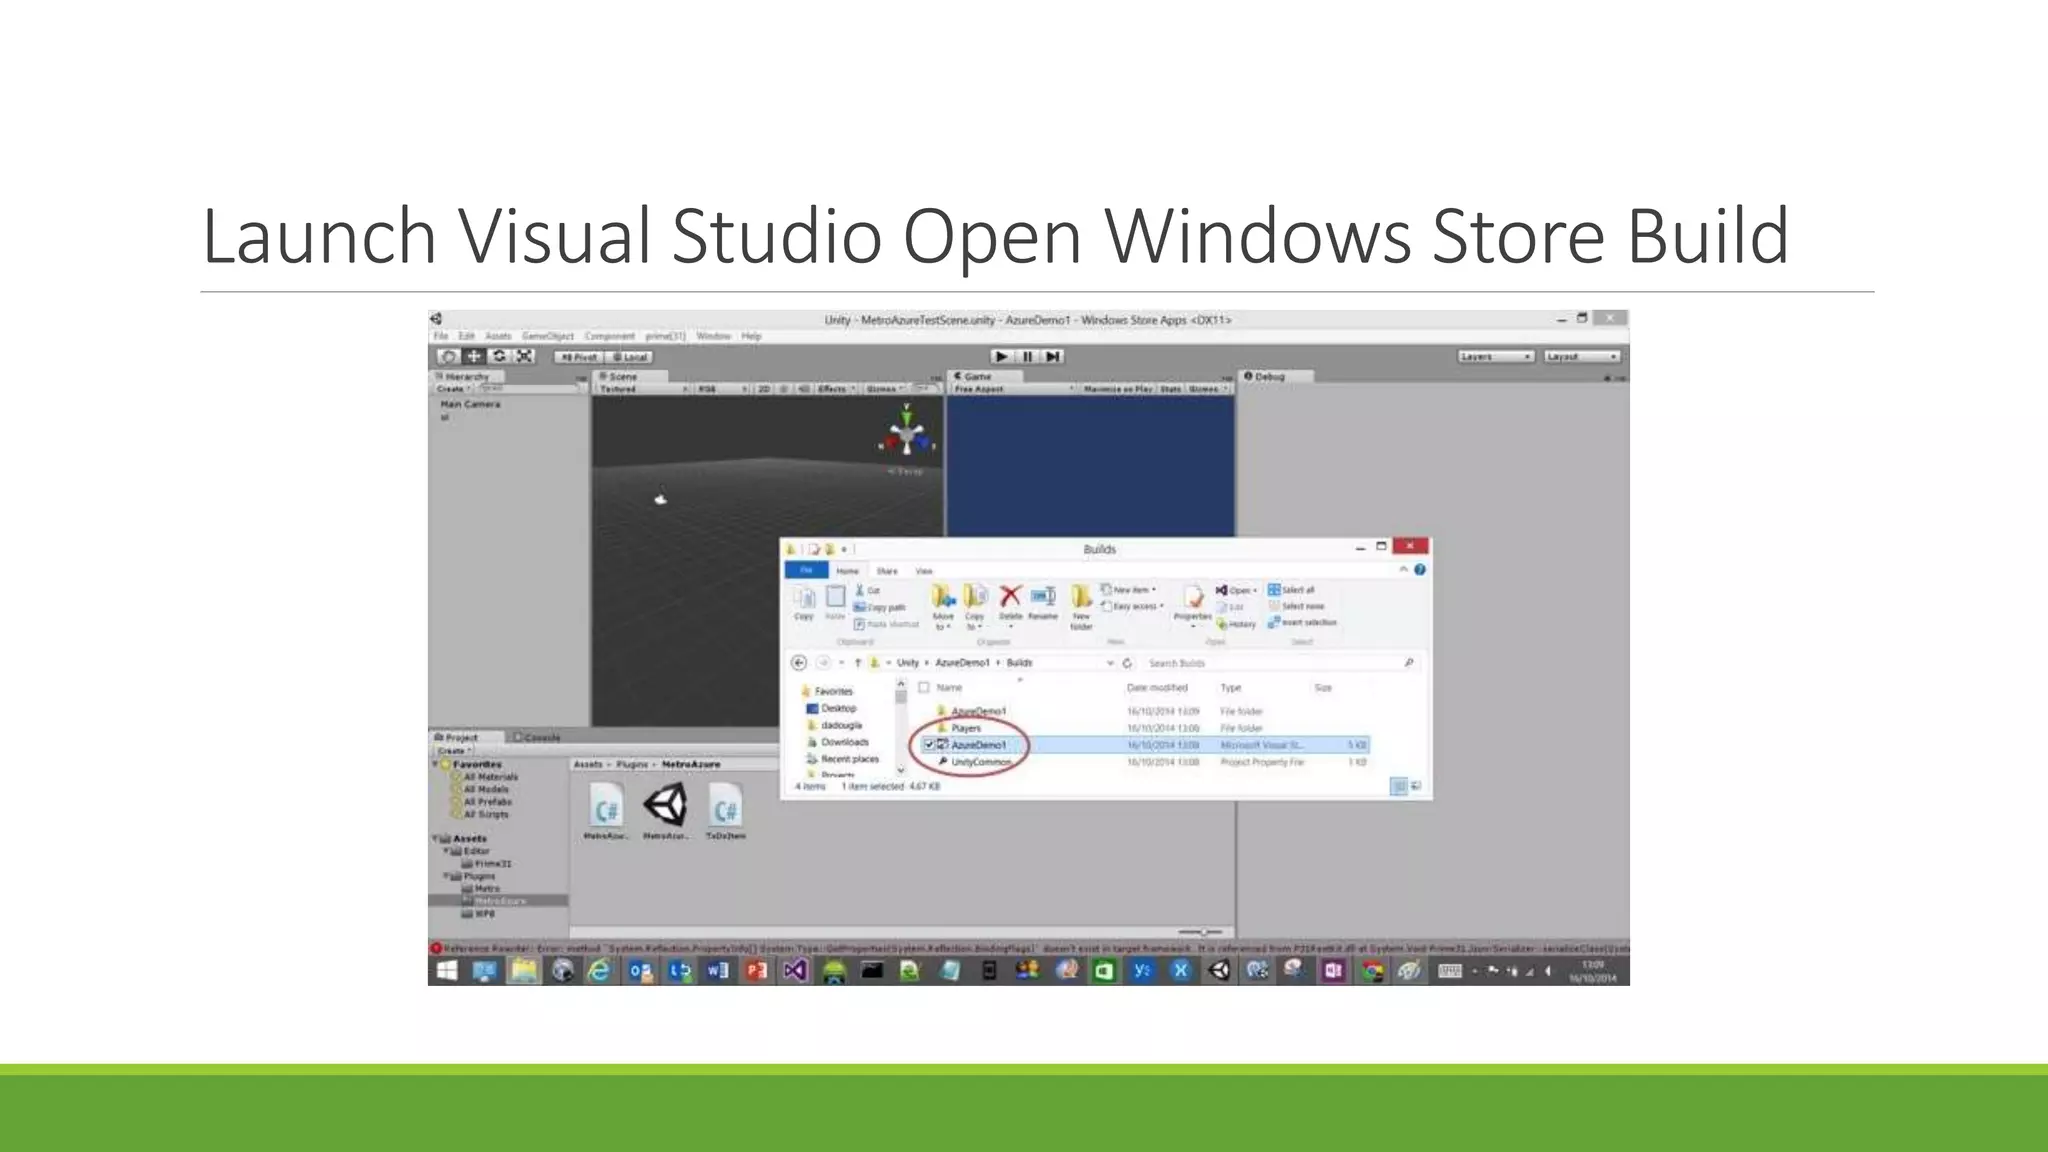This screenshot has height=1152, width=2048.
Task: Toggle the Local handle rotation button
Action: point(630,357)
